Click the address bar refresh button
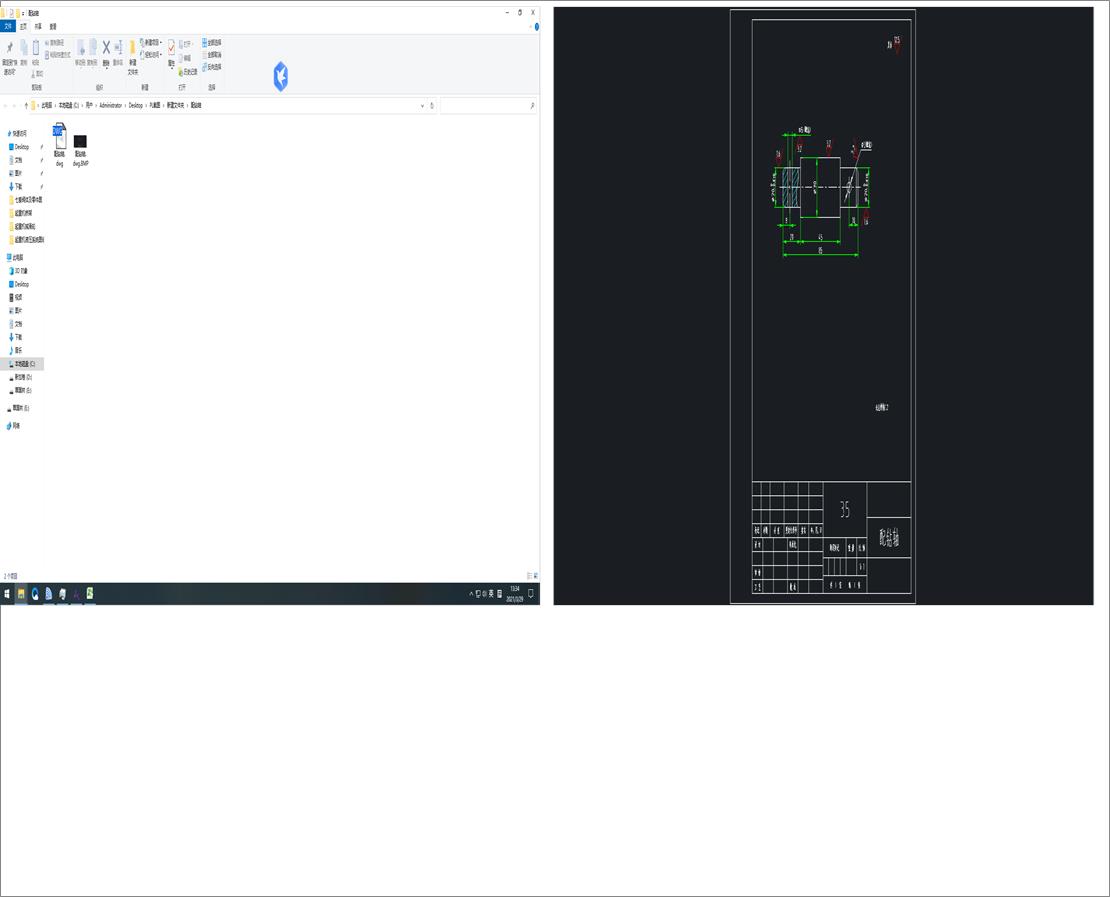1110x897 pixels. [432, 105]
